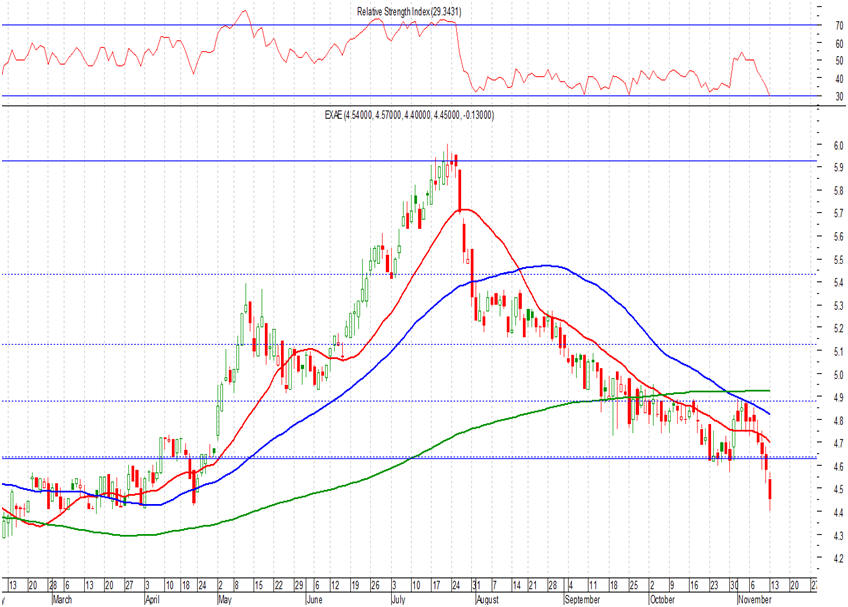Image resolution: width=848 pixels, height=607 pixels.
Task: Select the RSI axis label 50
Action: point(839,61)
